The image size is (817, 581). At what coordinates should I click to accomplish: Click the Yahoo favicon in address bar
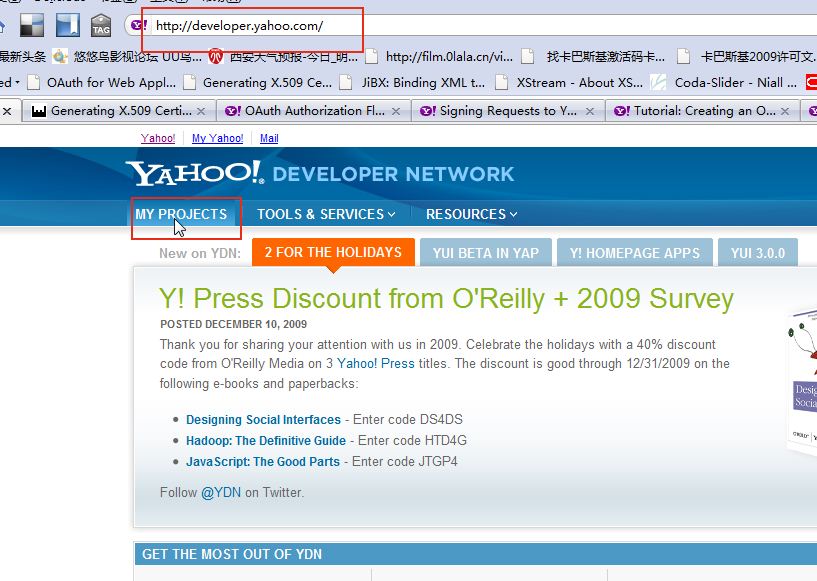coord(139,25)
